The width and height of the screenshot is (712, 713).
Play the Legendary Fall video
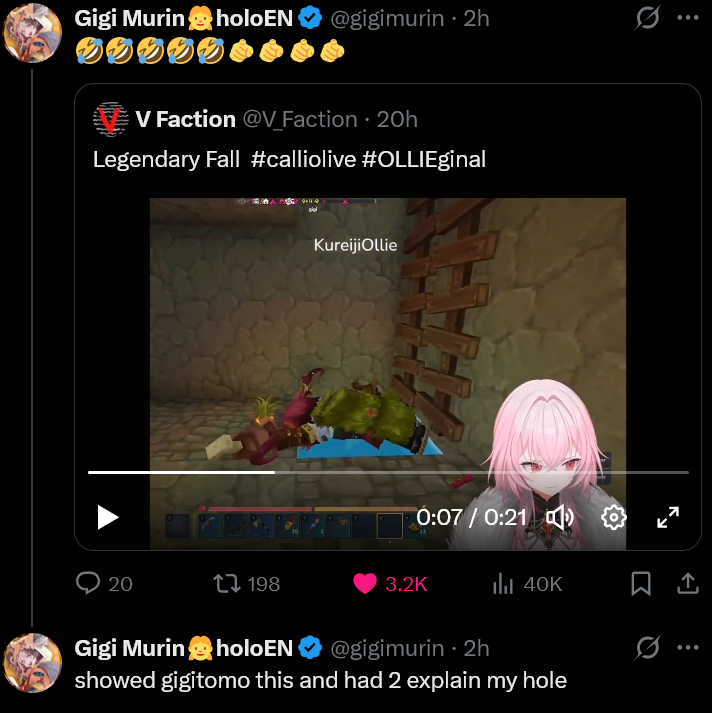tap(108, 517)
